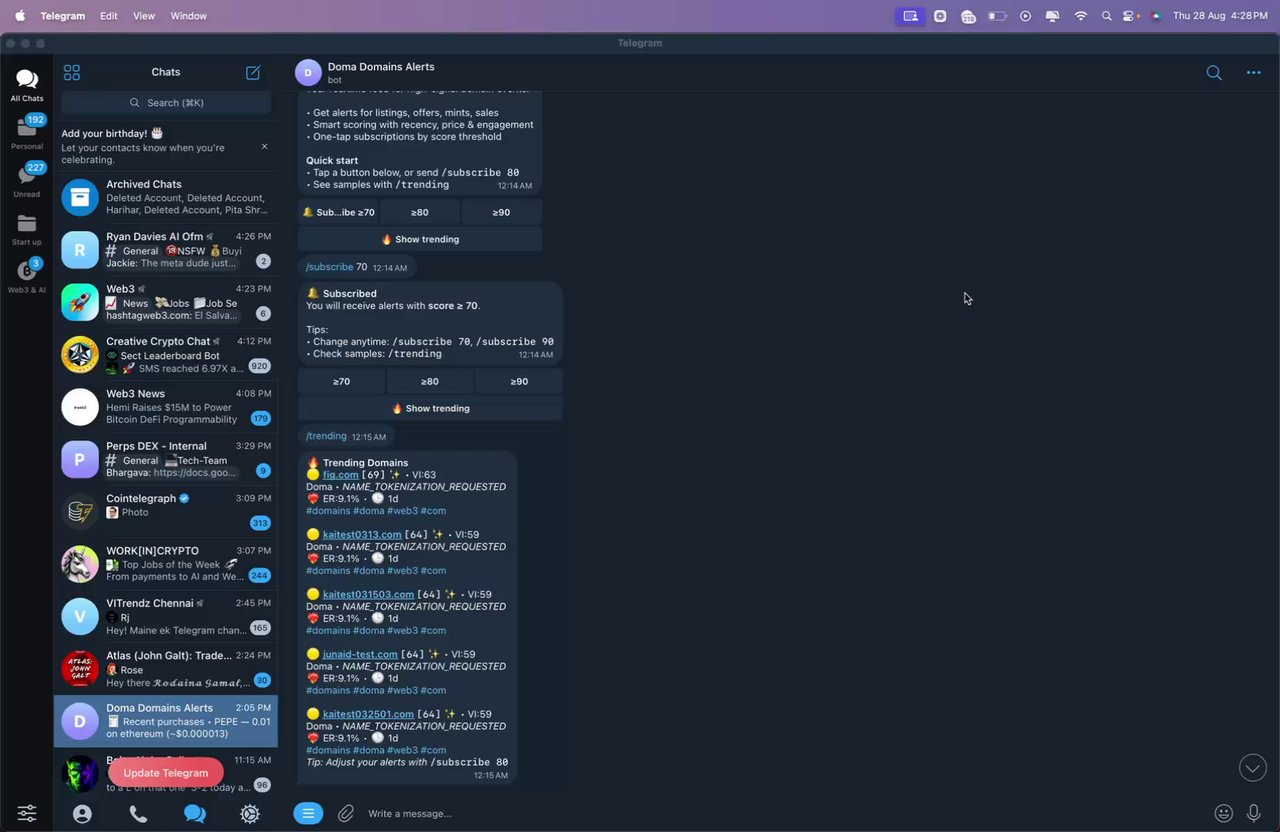
Task: Click the Update Telegram button
Action: click(166, 772)
